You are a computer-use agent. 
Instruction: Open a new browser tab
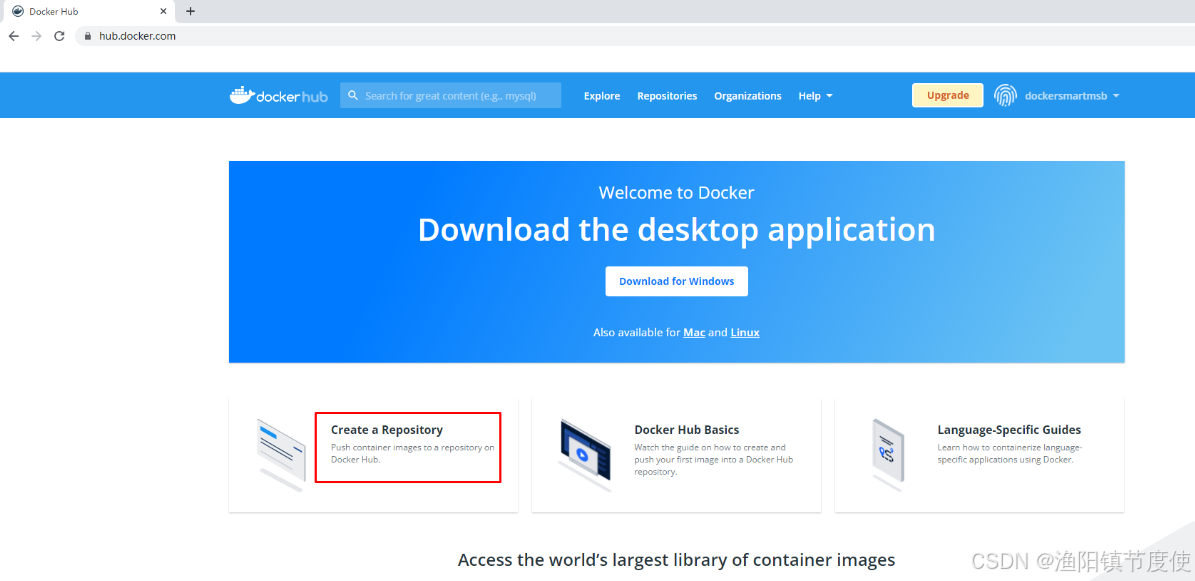click(191, 11)
